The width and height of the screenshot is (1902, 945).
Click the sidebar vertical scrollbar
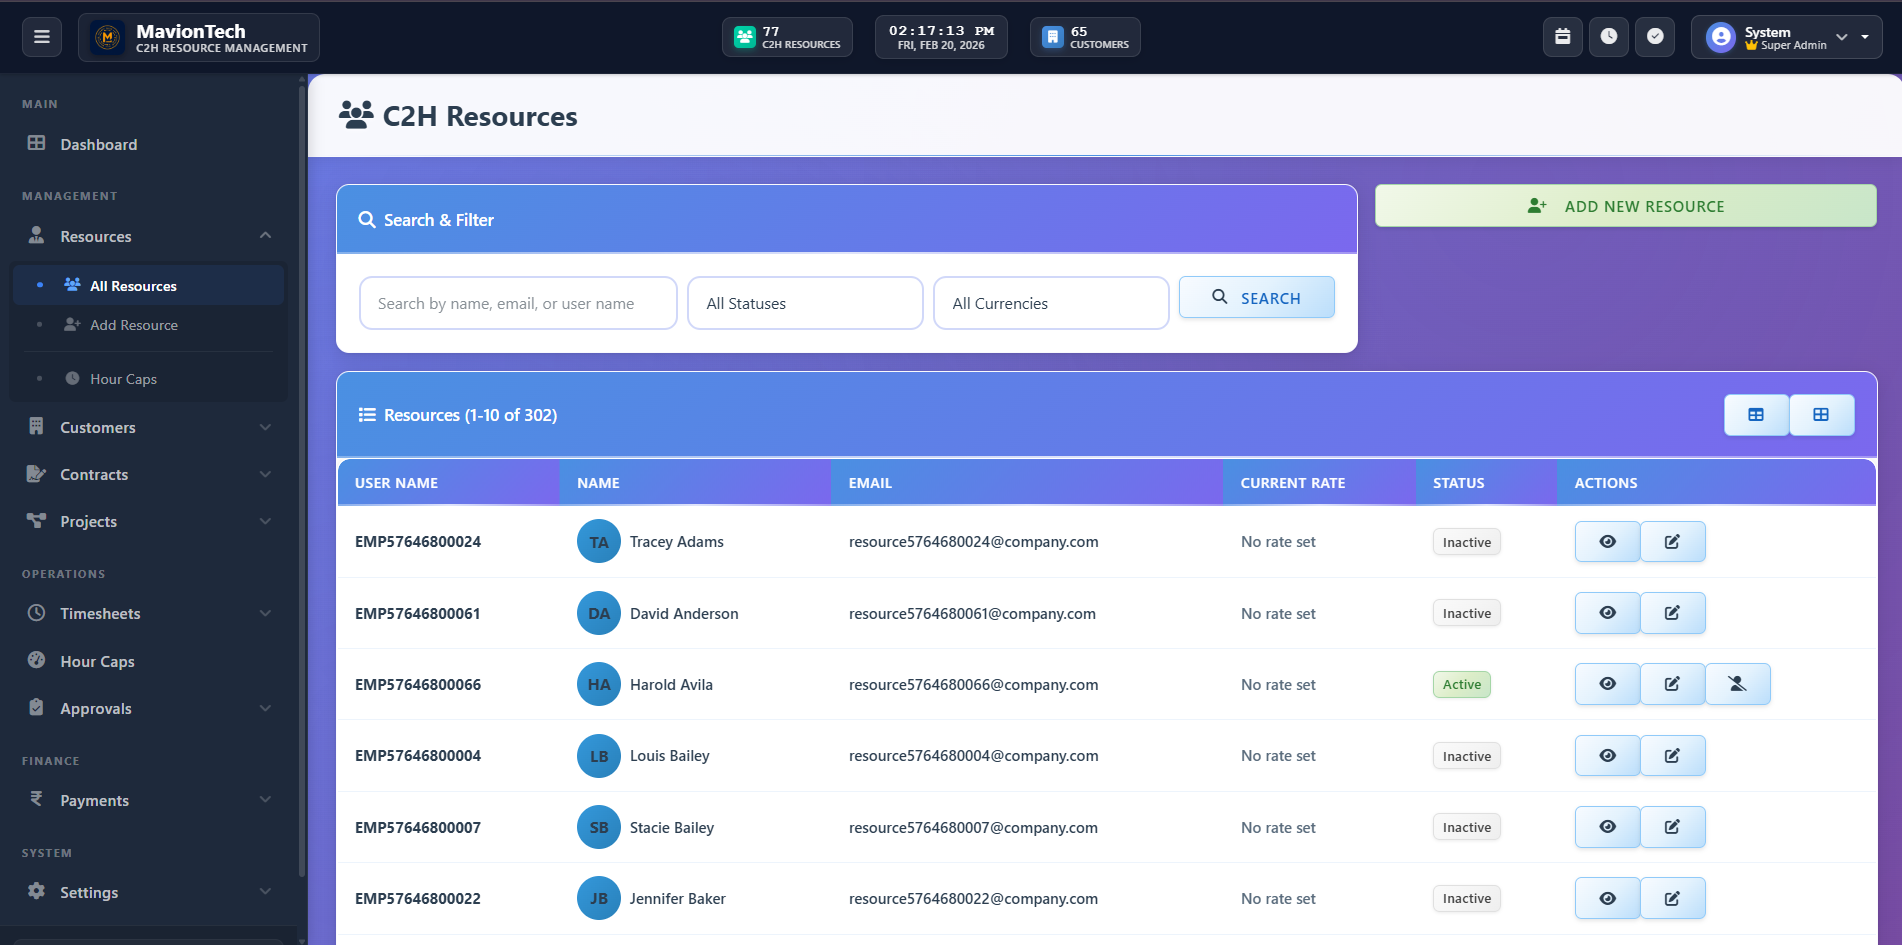point(302,480)
